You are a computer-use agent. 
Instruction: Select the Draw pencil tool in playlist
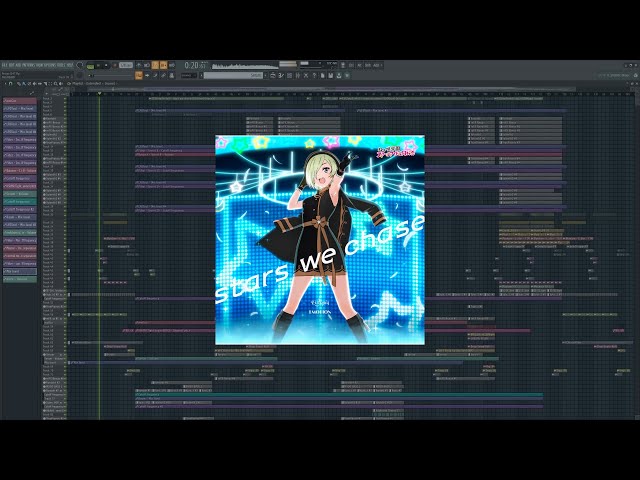pos(19,84)
